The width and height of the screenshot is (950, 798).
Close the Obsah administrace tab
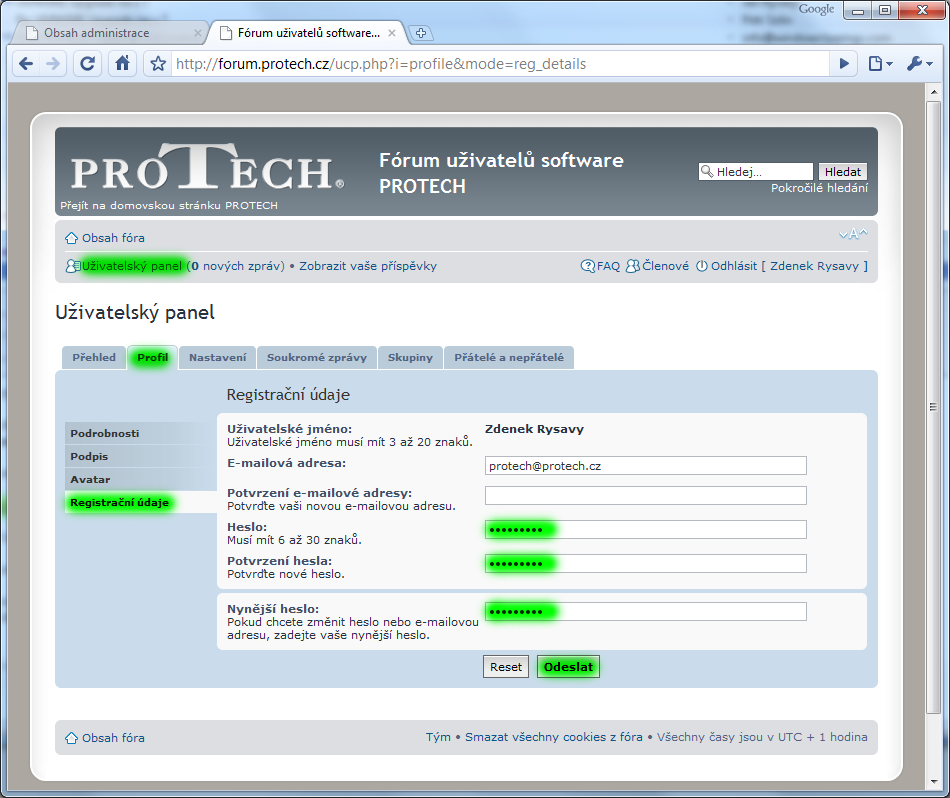[x=198, y=33]
